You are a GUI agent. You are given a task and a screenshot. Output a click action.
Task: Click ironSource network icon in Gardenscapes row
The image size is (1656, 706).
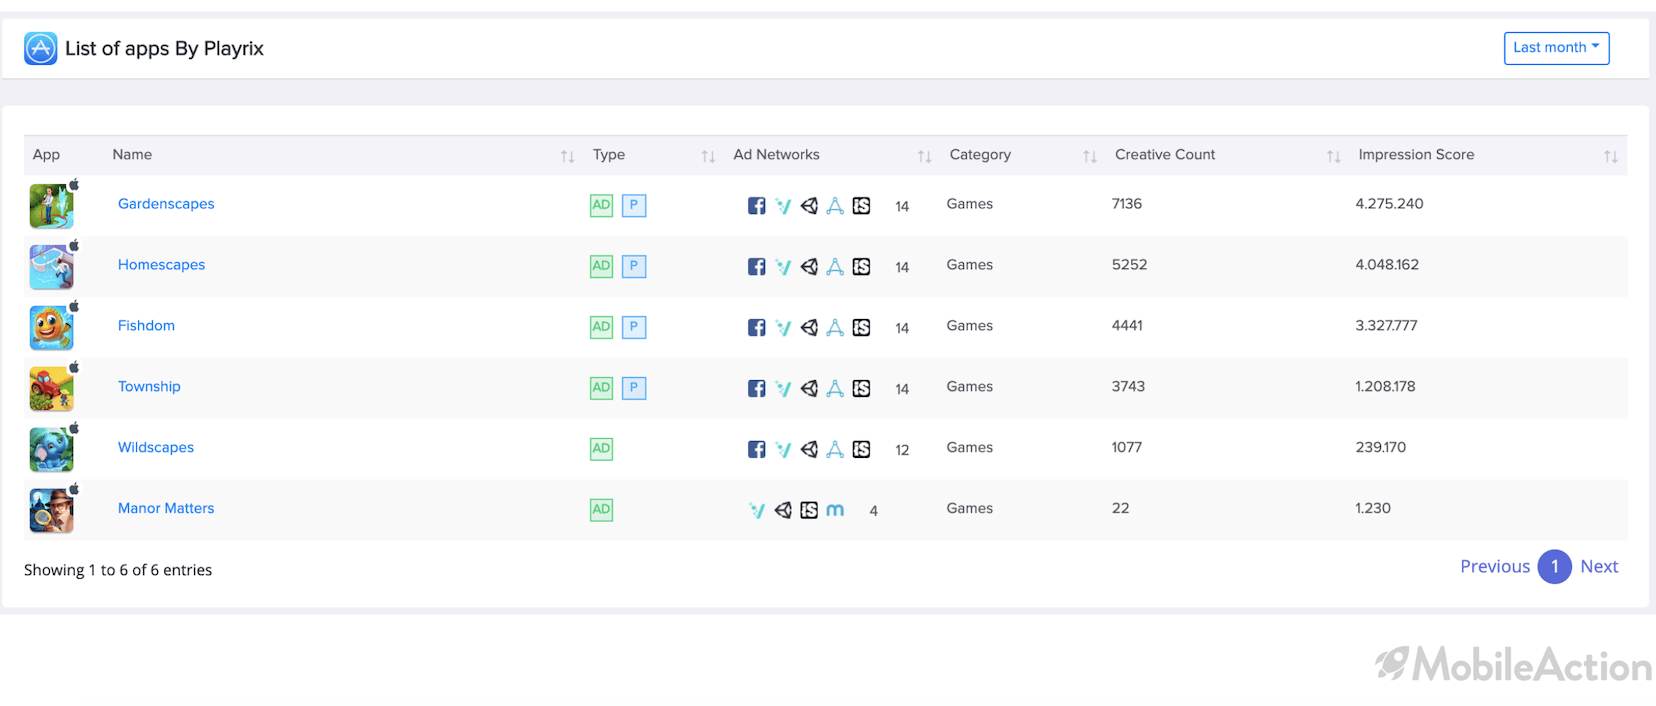point(861,206)
